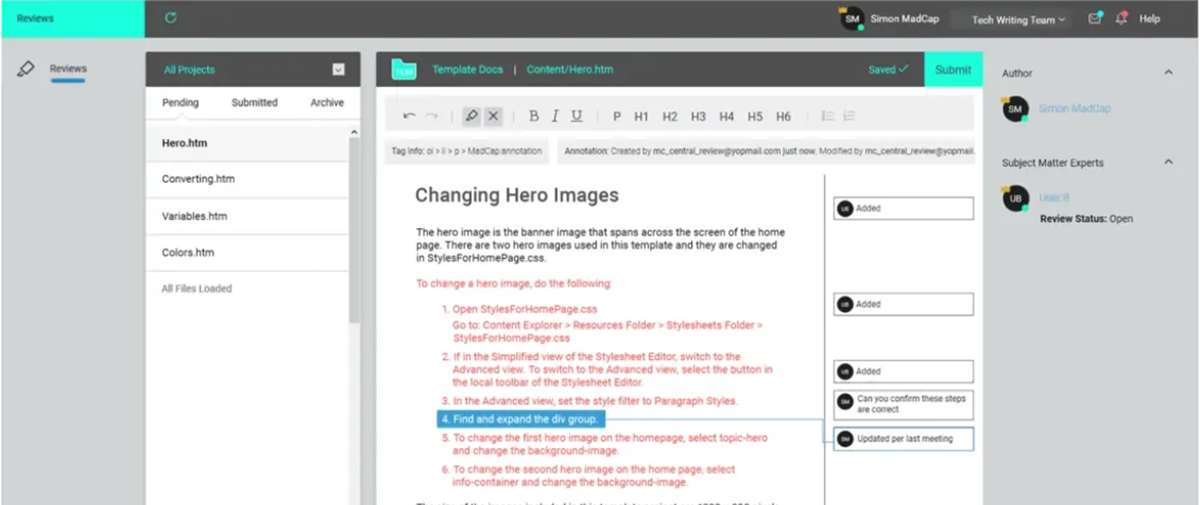
Task: Open Simon MadCap author link
Action: tap(1074, 108)
